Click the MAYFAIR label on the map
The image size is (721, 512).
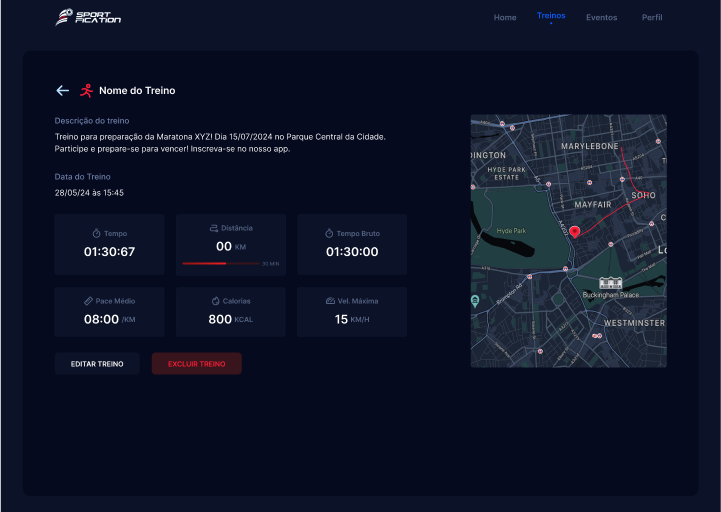click(593, 205)
